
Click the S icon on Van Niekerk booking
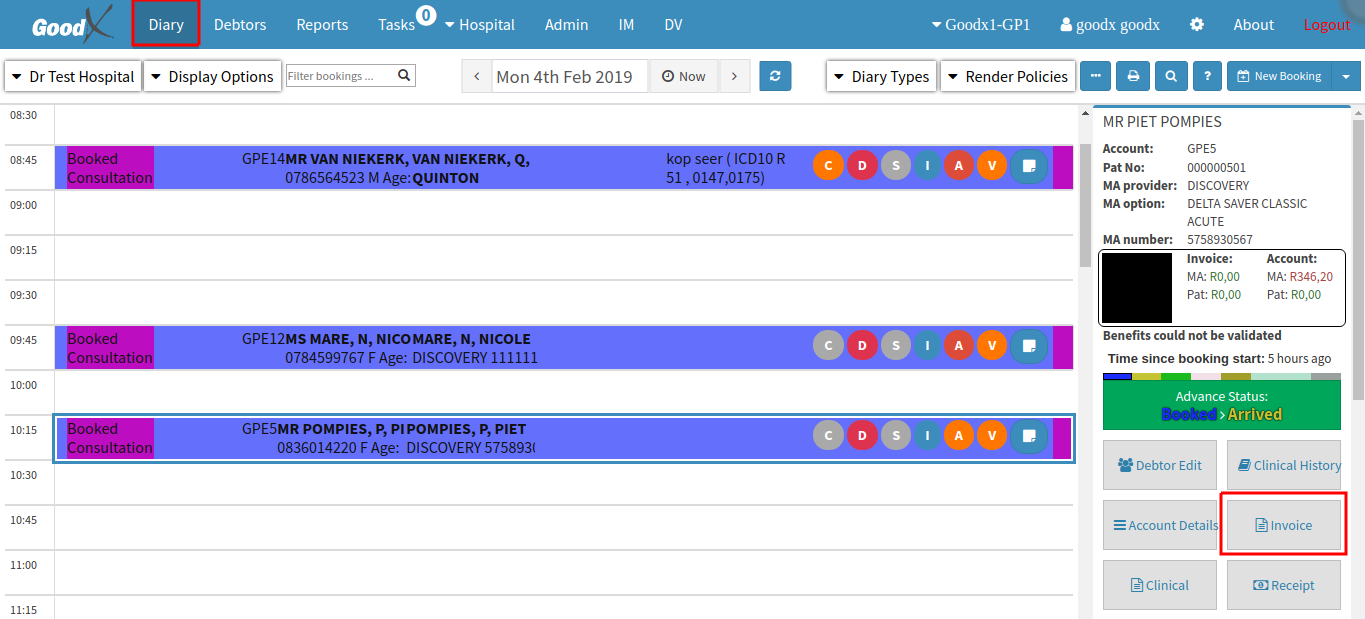(895, 165)
